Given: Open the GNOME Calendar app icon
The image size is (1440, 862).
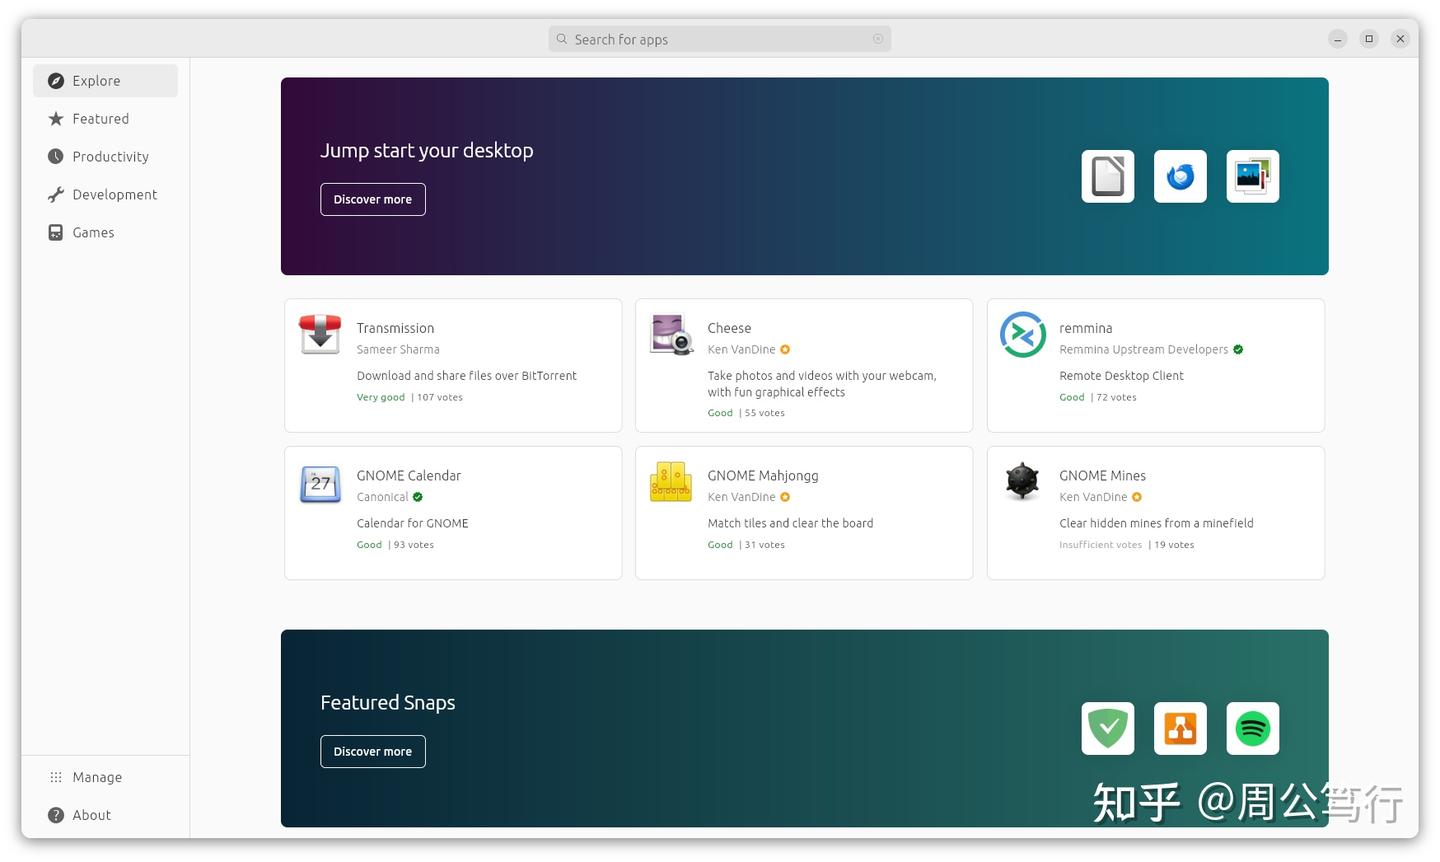Looking at the screenshot, I should (x=320, y=483).
